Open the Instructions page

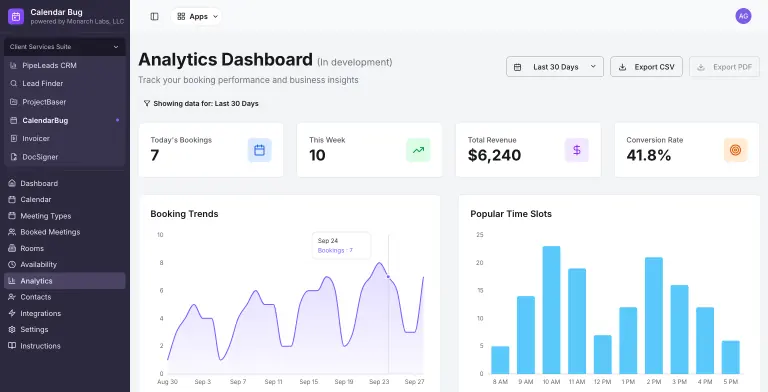[64, 346]
